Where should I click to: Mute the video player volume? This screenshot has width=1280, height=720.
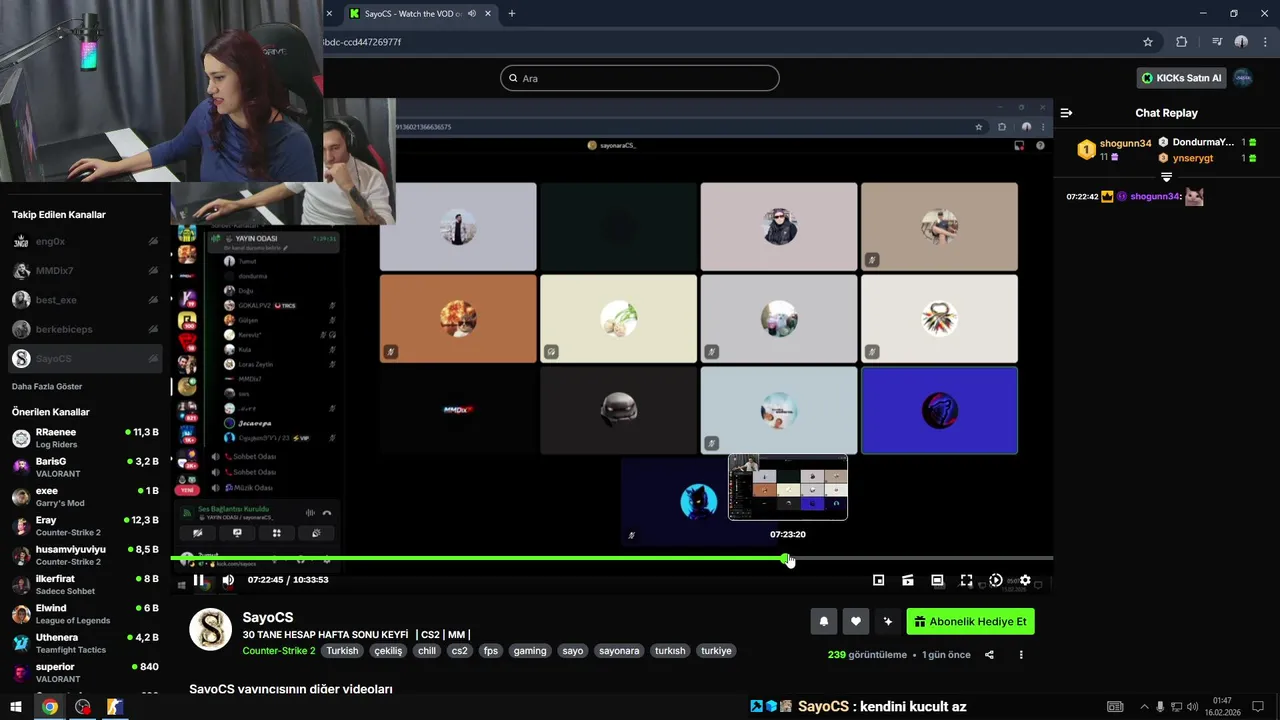click(x=228, y=580)
